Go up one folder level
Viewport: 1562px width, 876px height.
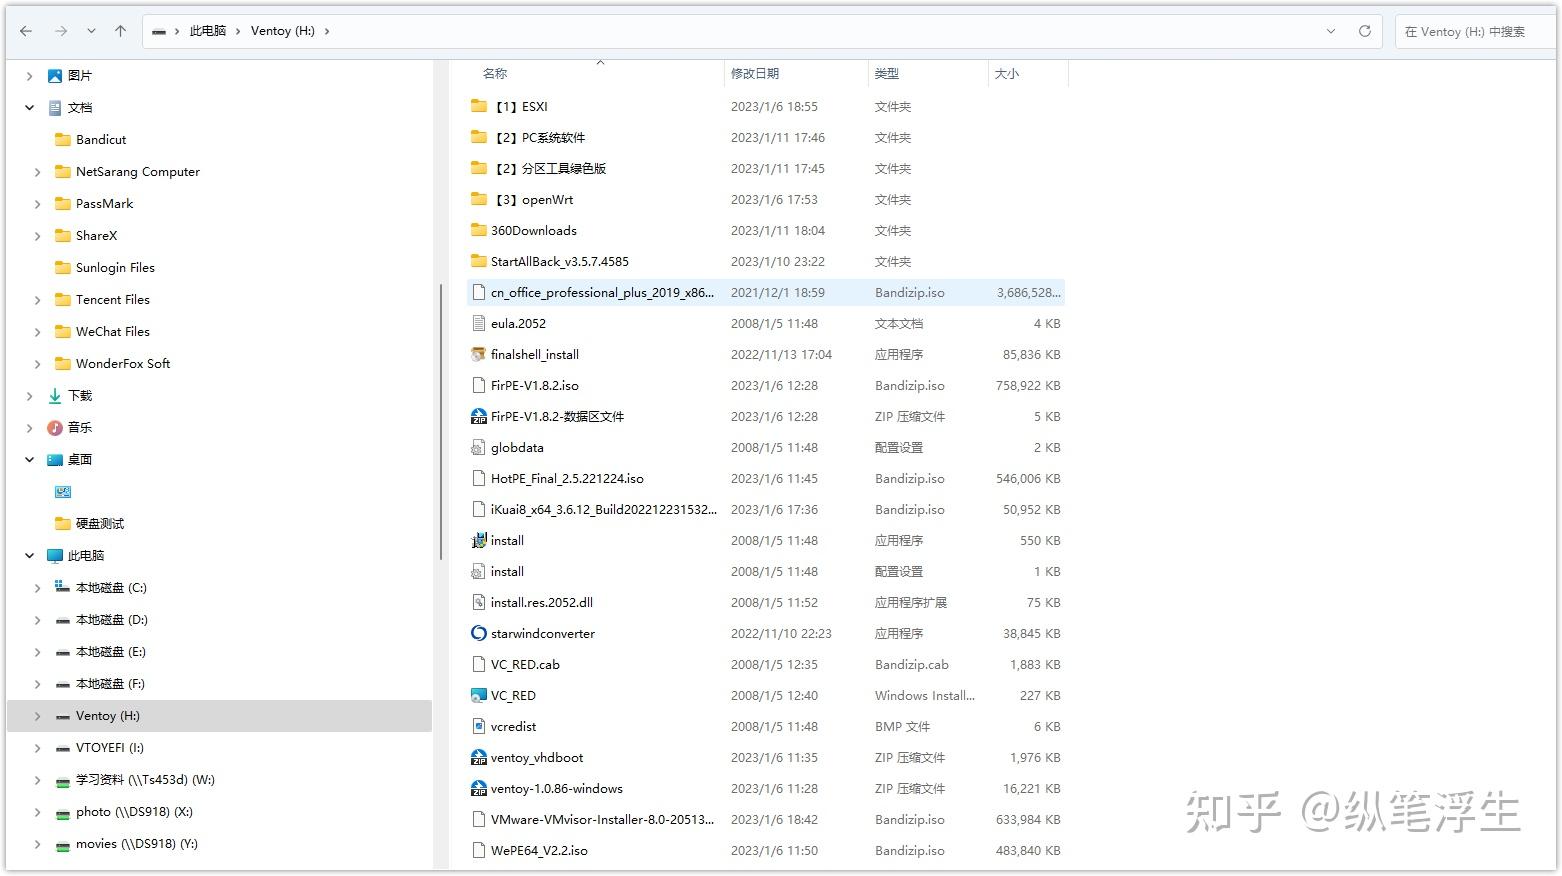121,31
